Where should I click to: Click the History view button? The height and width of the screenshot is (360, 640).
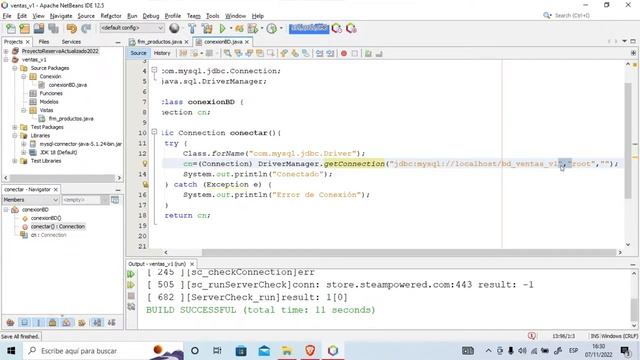tap(162, 53)
